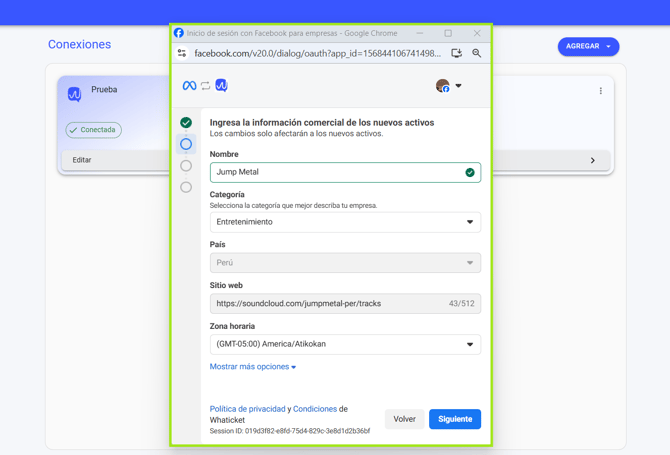Expand Mostrar más opciones
This screenshot has height=455, width=670.
[x=253, y=367]
